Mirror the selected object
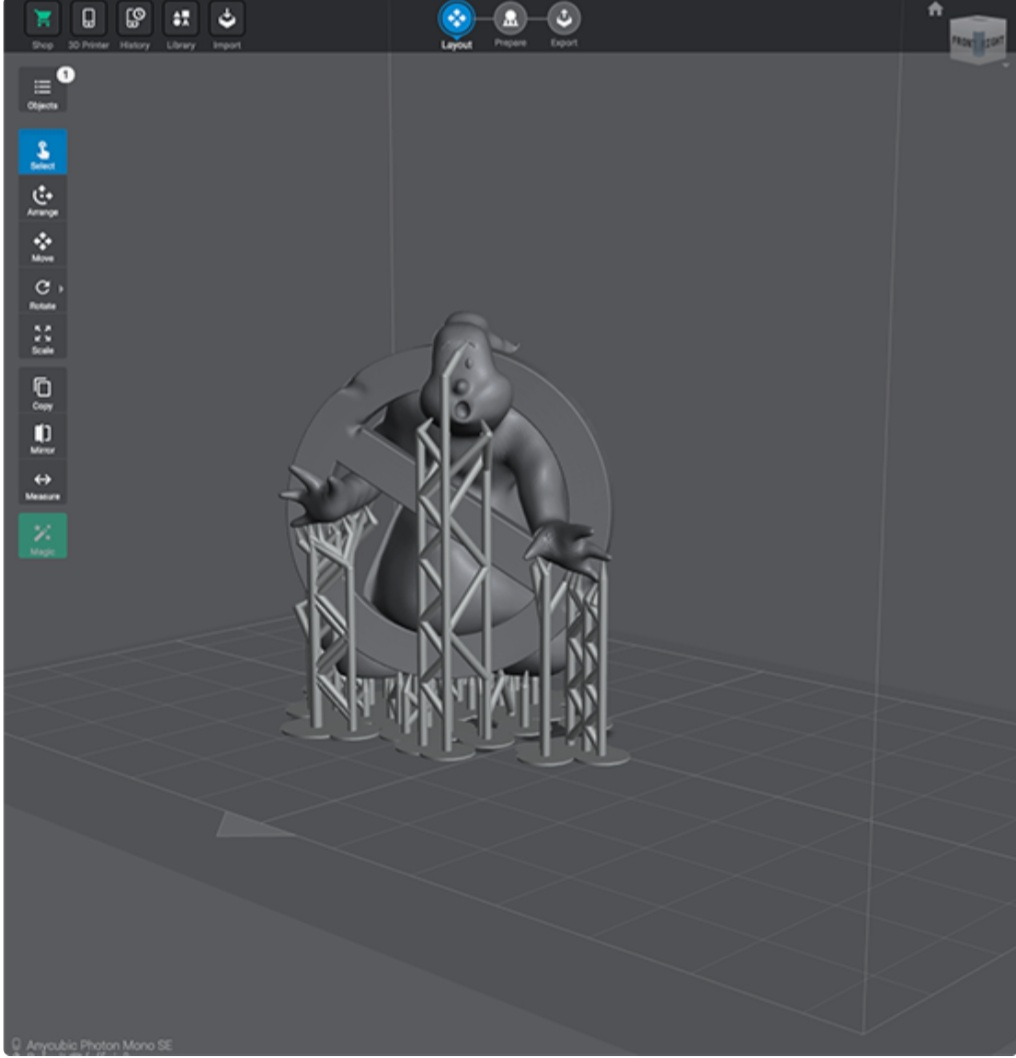This screenshot has height=1058, width=1016. click(x=43, y=437)
